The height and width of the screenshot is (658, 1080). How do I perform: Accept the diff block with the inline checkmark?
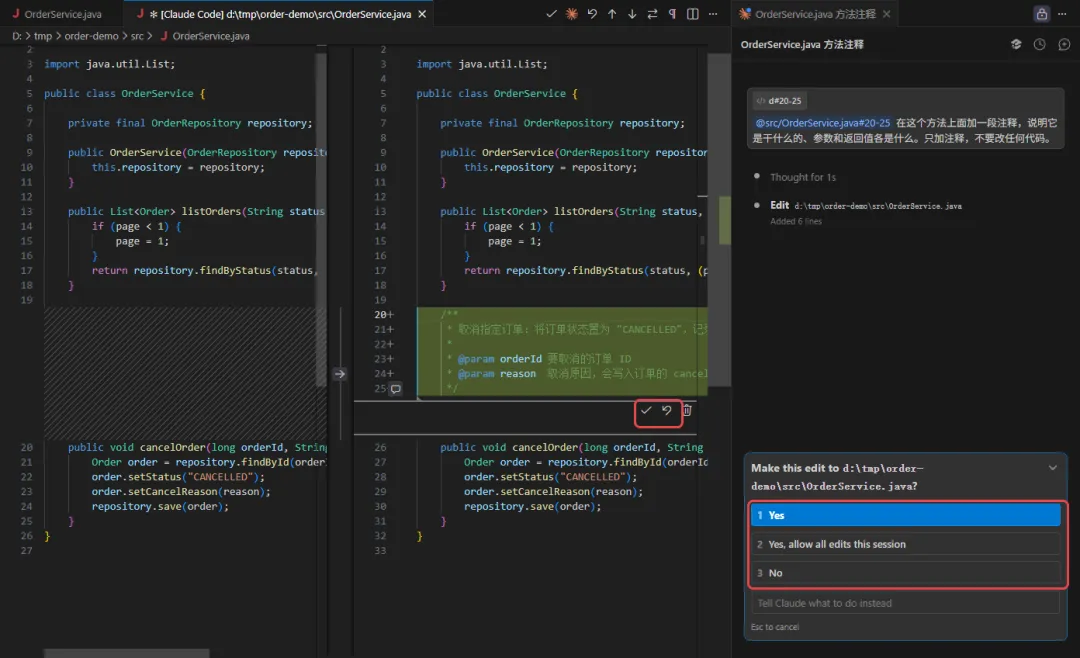[x=646, y=411]
